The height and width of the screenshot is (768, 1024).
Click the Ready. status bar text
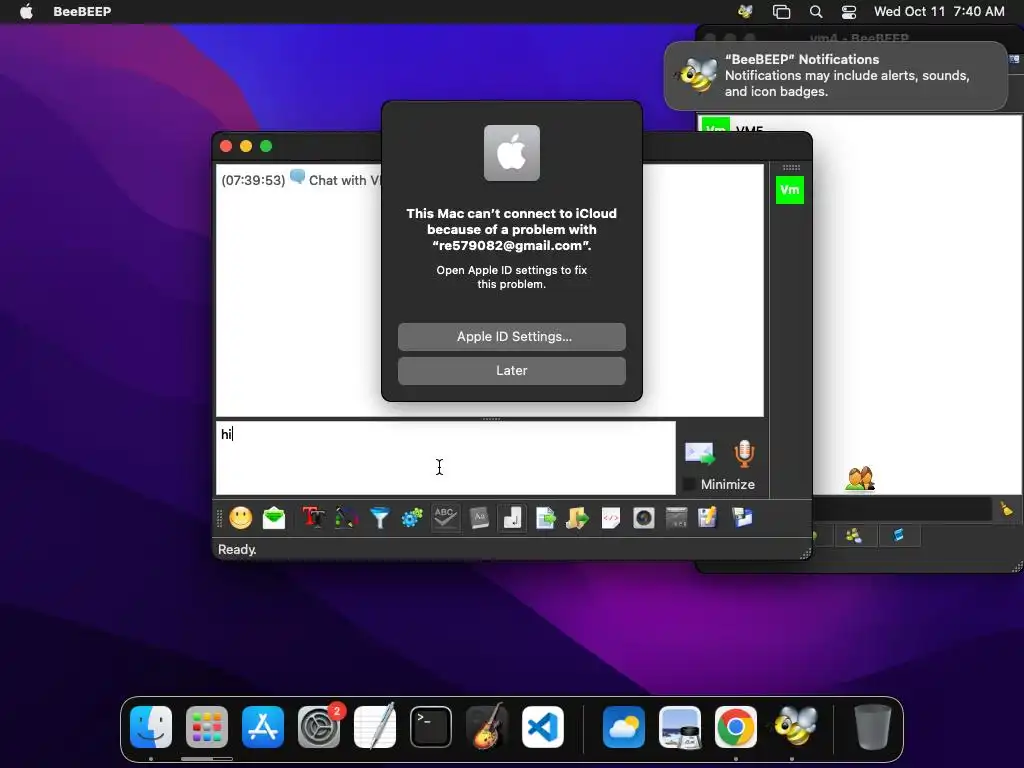coord(236,549)
